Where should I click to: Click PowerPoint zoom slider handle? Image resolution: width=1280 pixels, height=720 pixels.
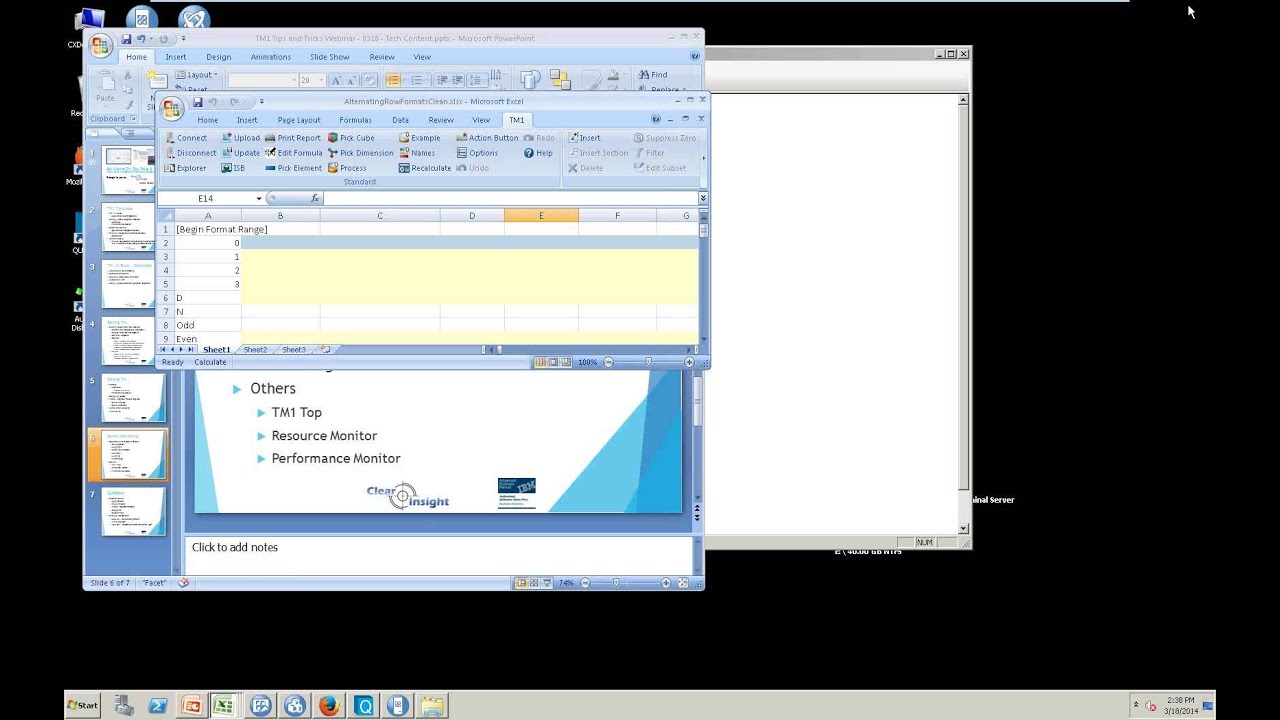(616, 583)
